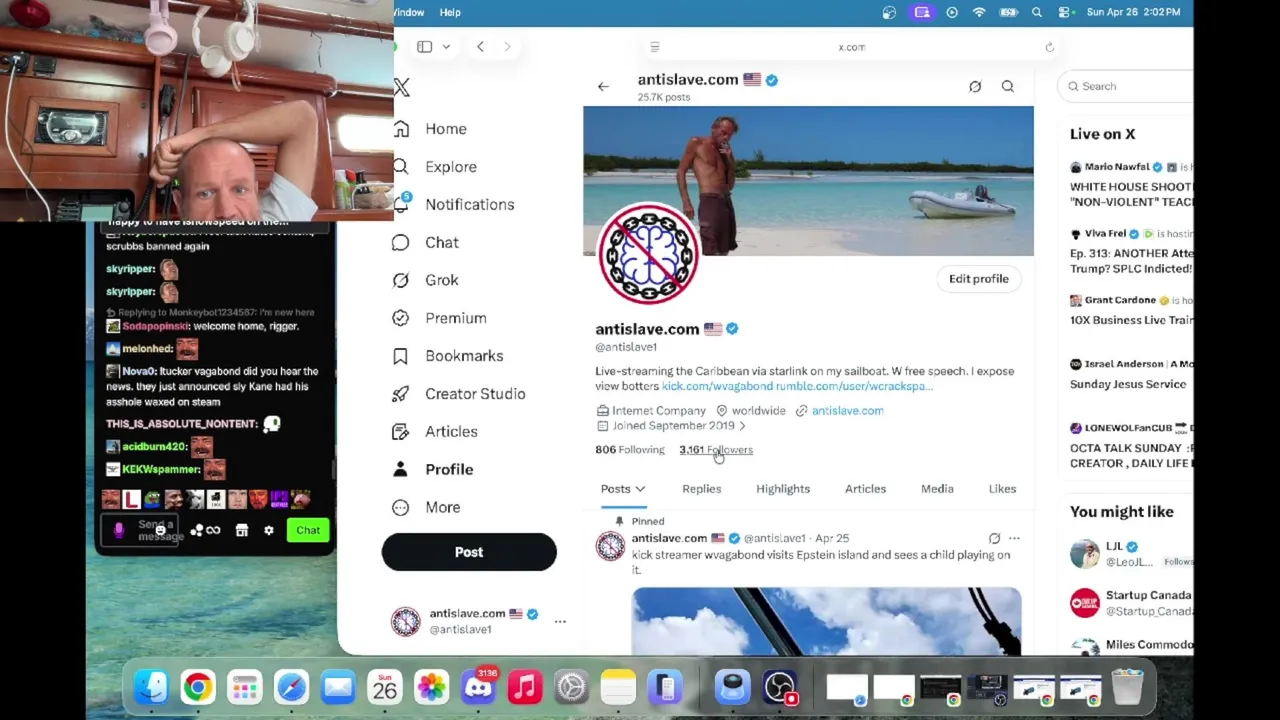Switch to the Articles profile tab
Screen dimensions: 1280x720
(x=865, y=489)
